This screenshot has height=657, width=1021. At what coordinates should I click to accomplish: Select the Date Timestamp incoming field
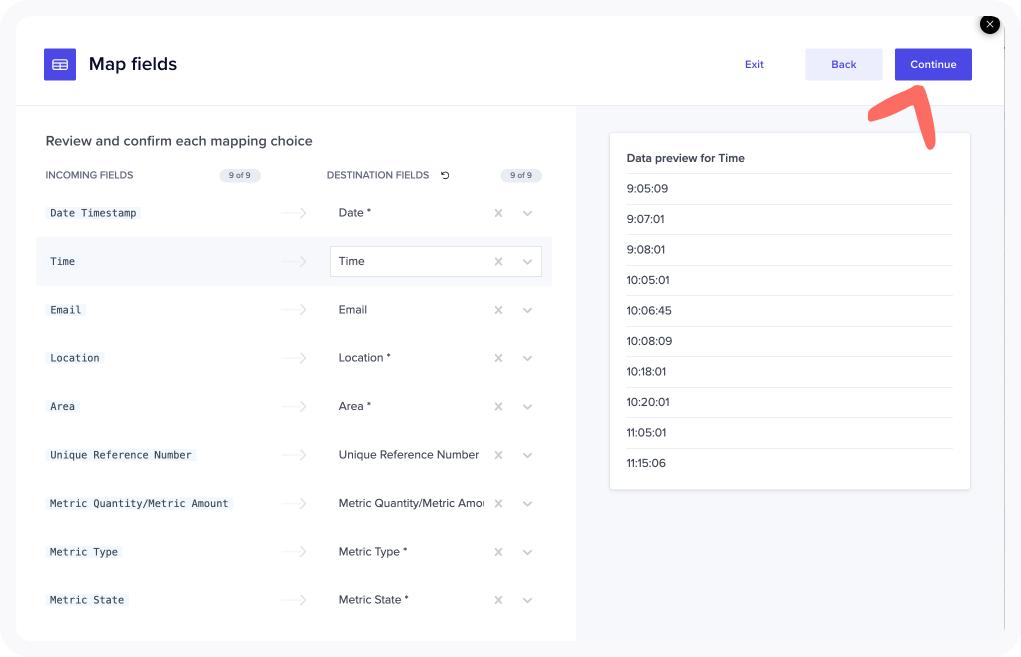[x=93, y=213]
